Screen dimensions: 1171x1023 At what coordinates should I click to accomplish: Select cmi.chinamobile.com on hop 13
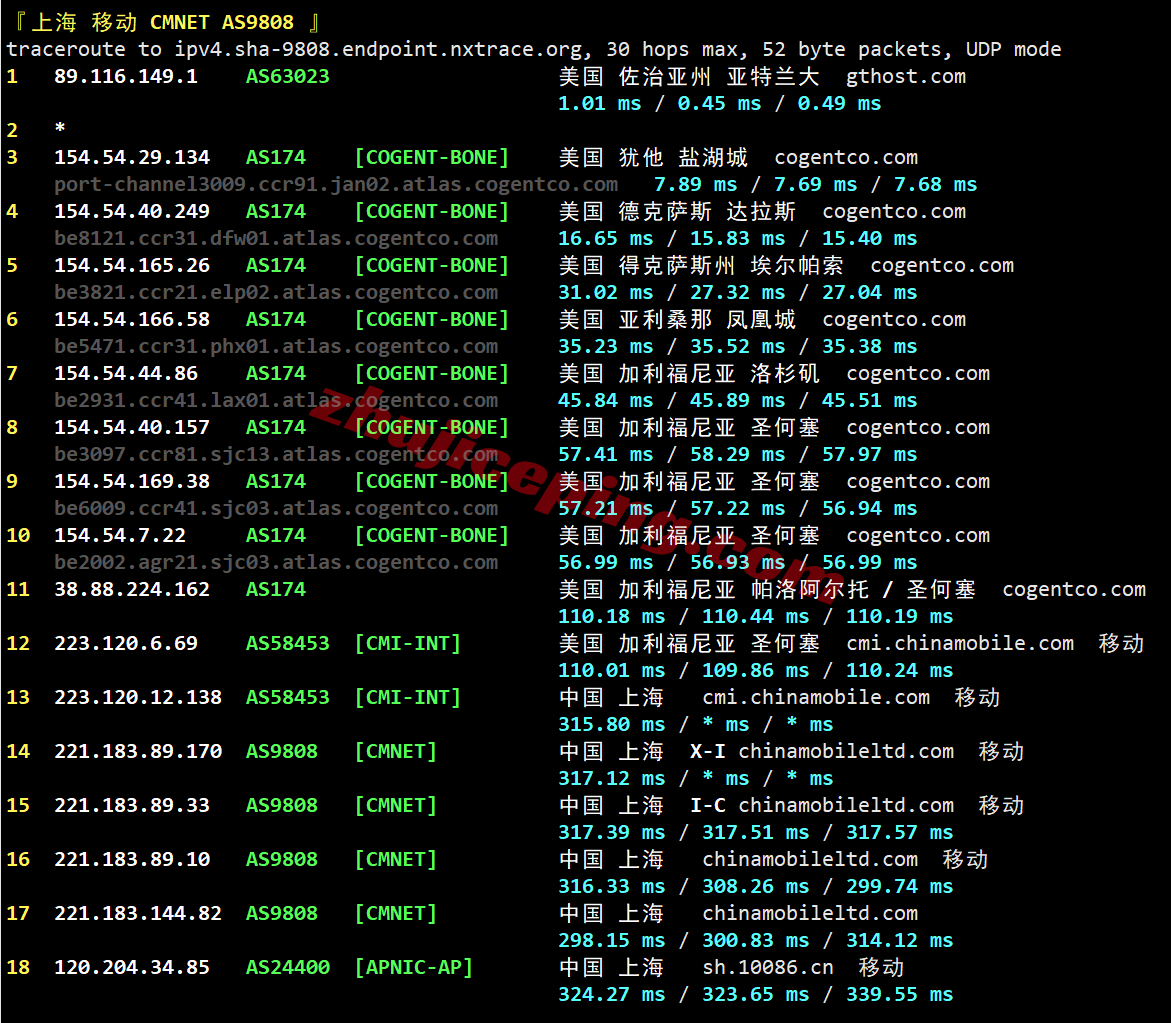(x=816, y=697)
